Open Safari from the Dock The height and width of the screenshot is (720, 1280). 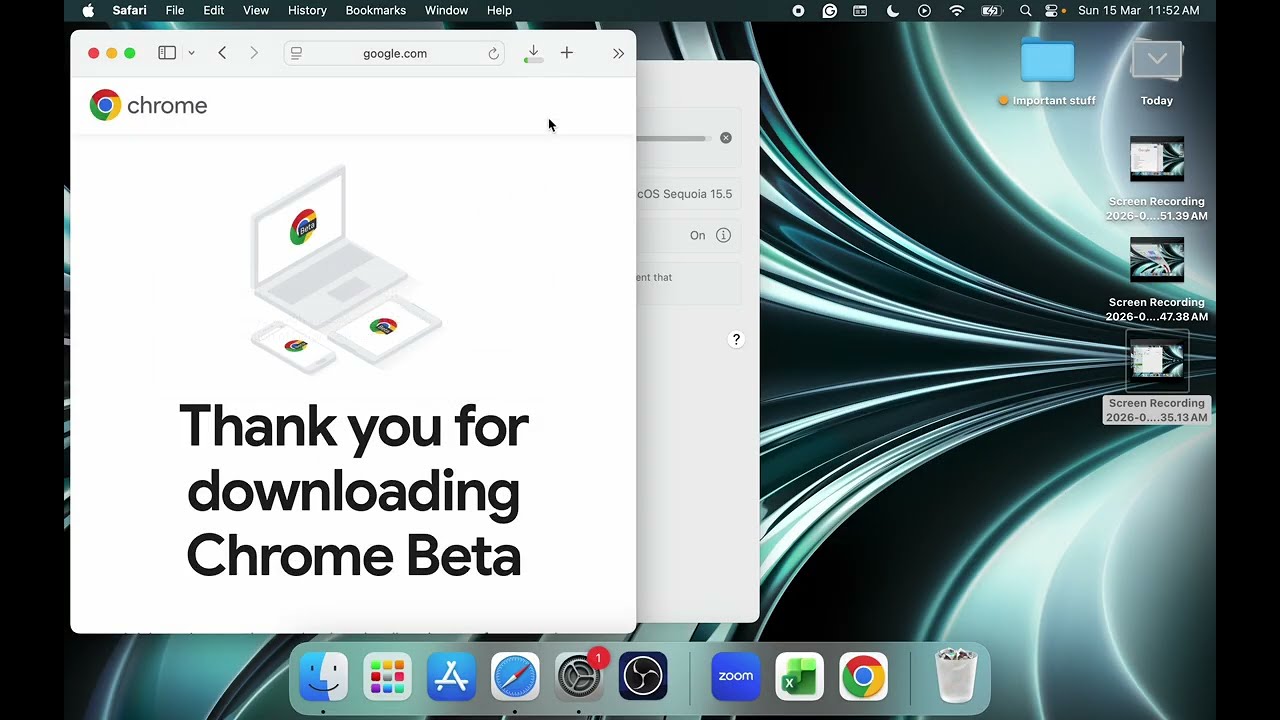point(515,677)
